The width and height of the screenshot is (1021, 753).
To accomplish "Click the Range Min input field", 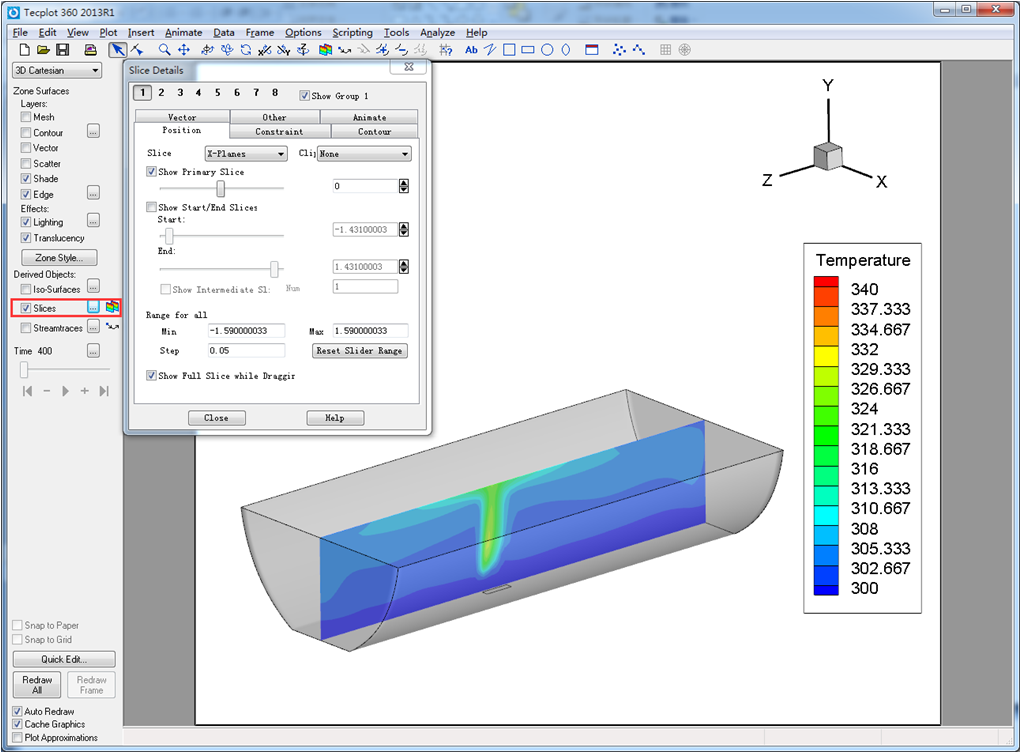I will (246, 331).
